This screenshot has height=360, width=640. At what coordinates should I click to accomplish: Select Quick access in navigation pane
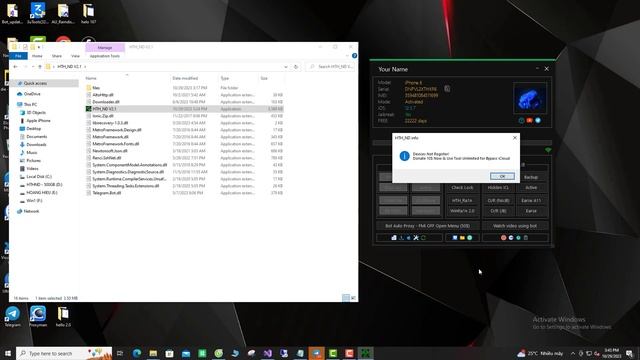35,83
